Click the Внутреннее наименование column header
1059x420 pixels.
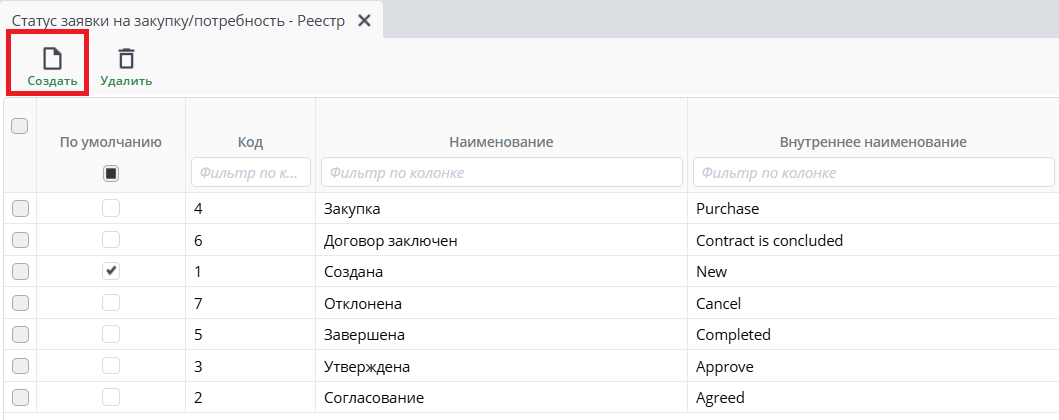[873, 142]
